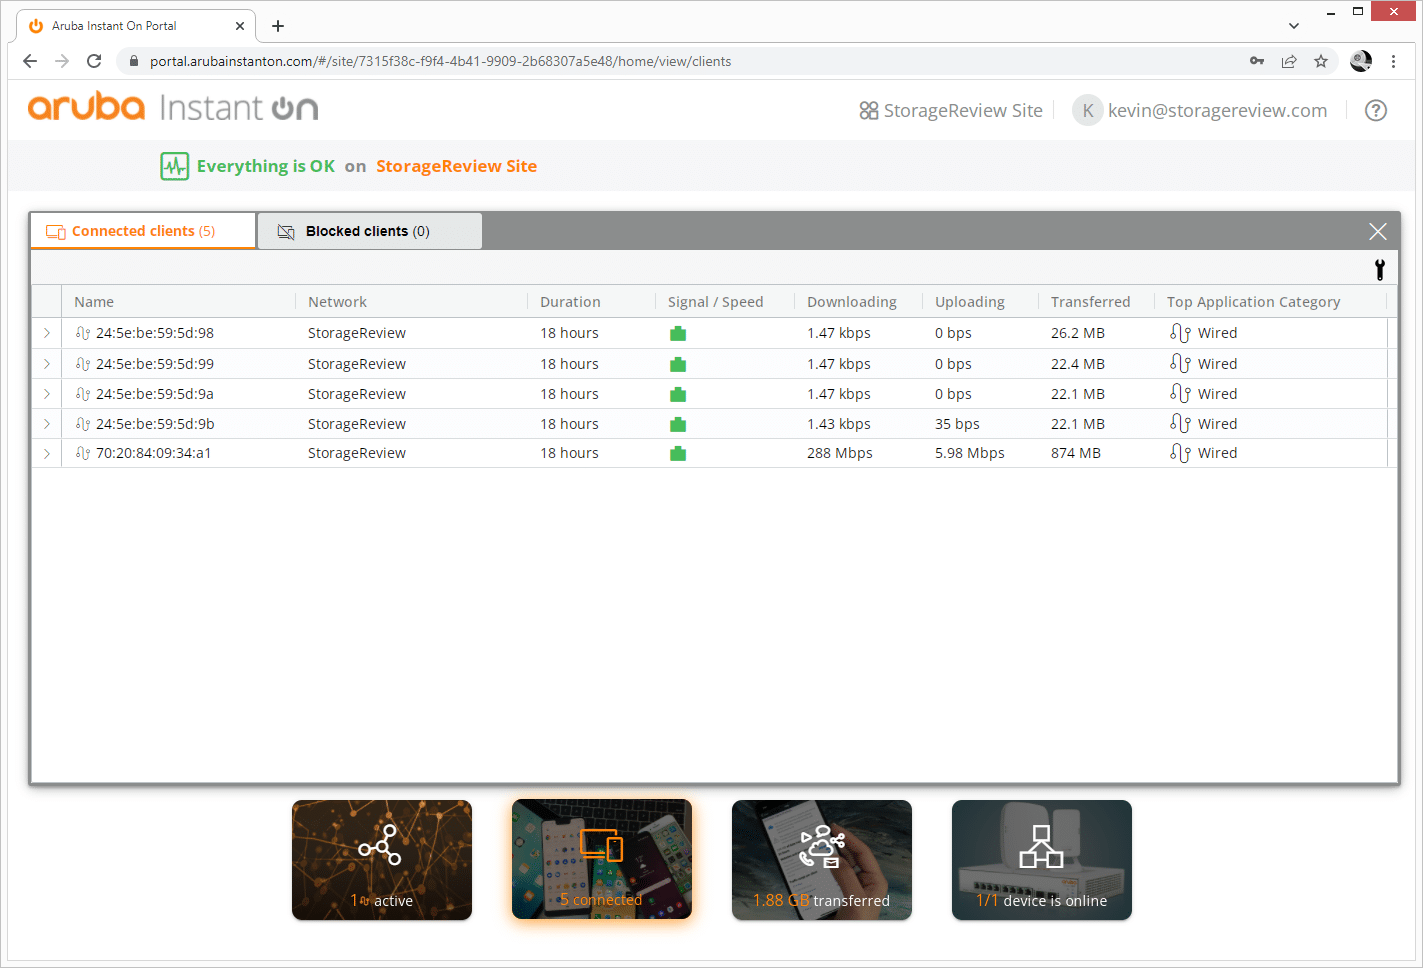Open a new browser tab
Screen dimensions: 1423x968
278,26
